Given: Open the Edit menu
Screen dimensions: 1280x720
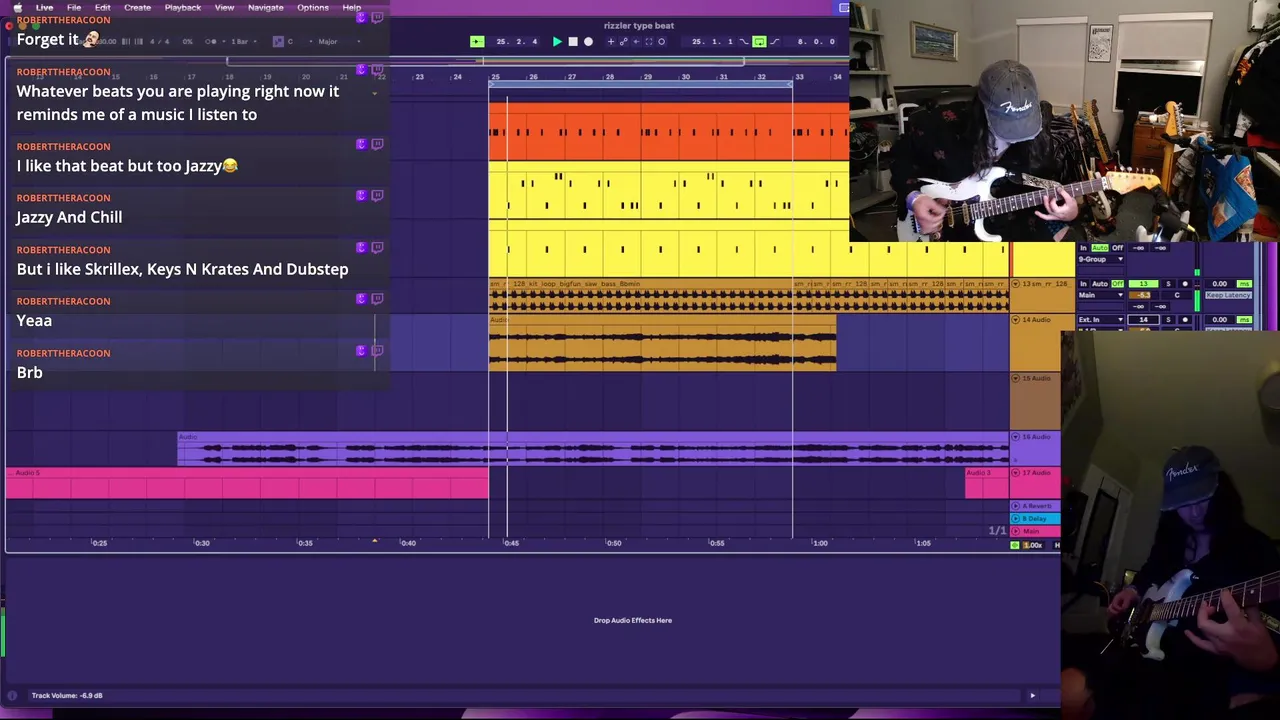Looking at the screenshot, I should (103, 7).
